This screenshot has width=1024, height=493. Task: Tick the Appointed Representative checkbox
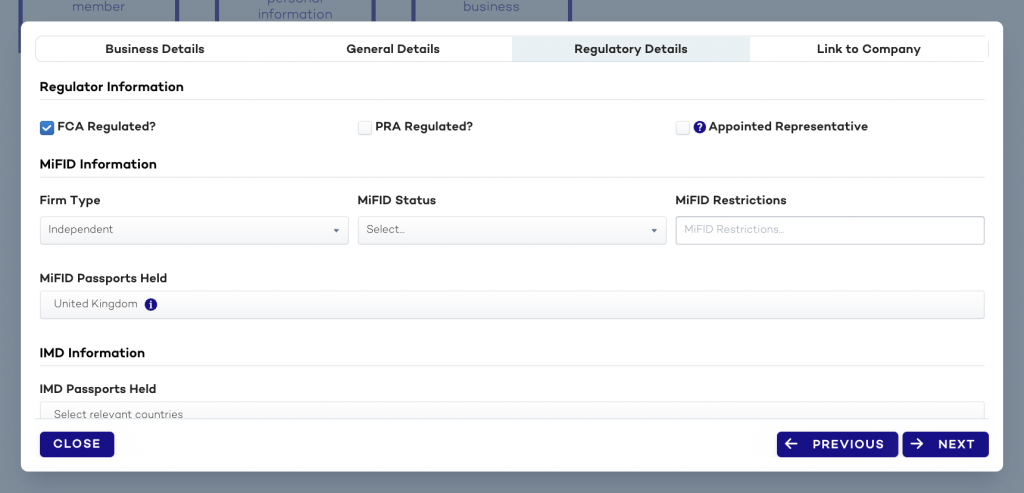tap(682, 128)
